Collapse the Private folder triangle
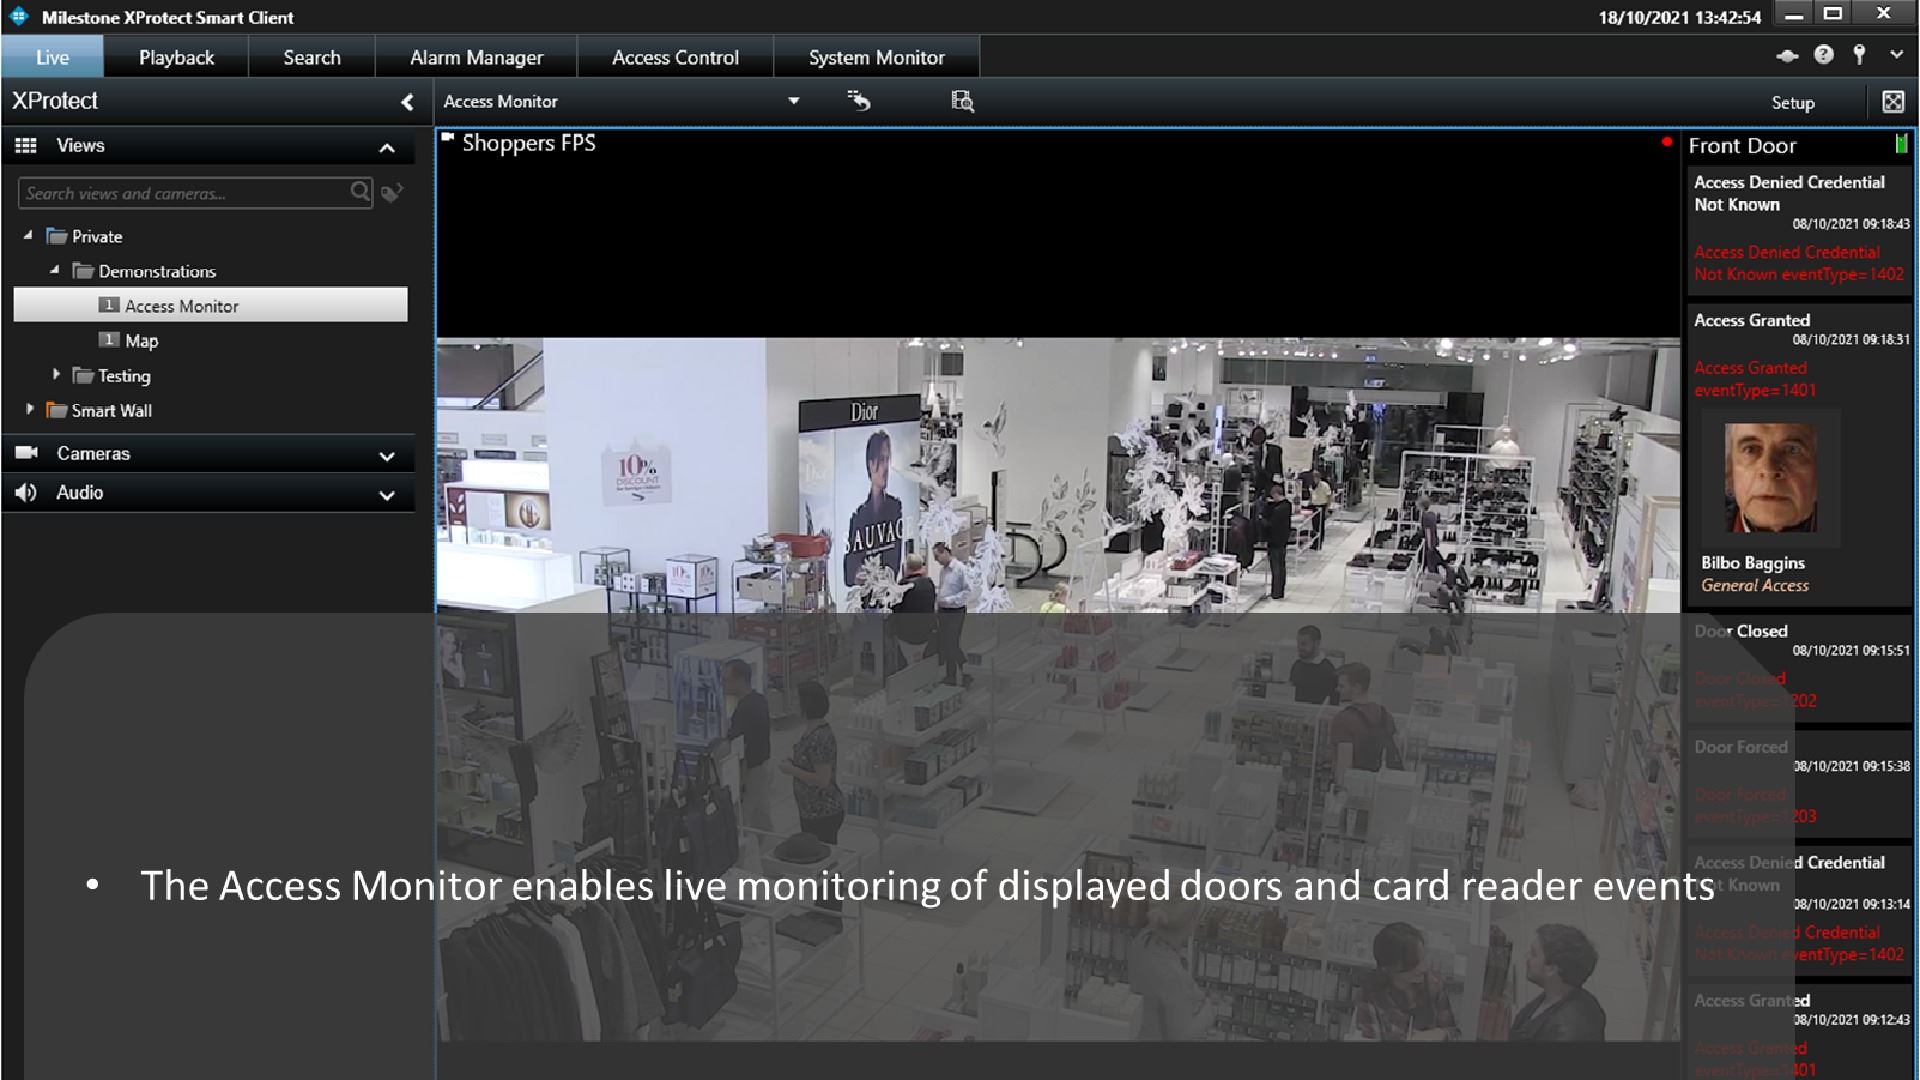 pos(28,236)
